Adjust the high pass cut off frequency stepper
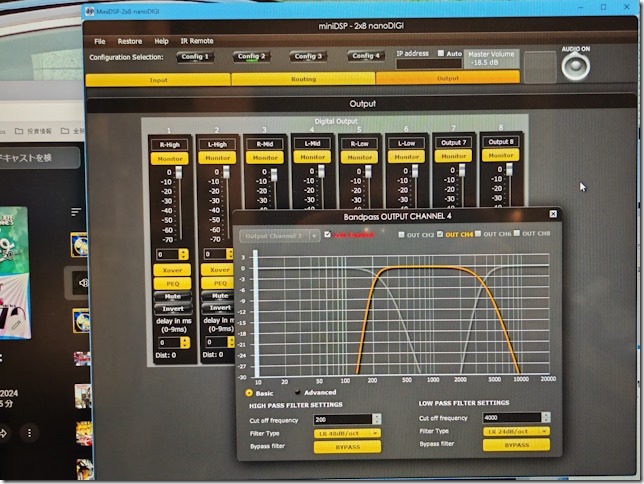 click(x=377, y=419)
